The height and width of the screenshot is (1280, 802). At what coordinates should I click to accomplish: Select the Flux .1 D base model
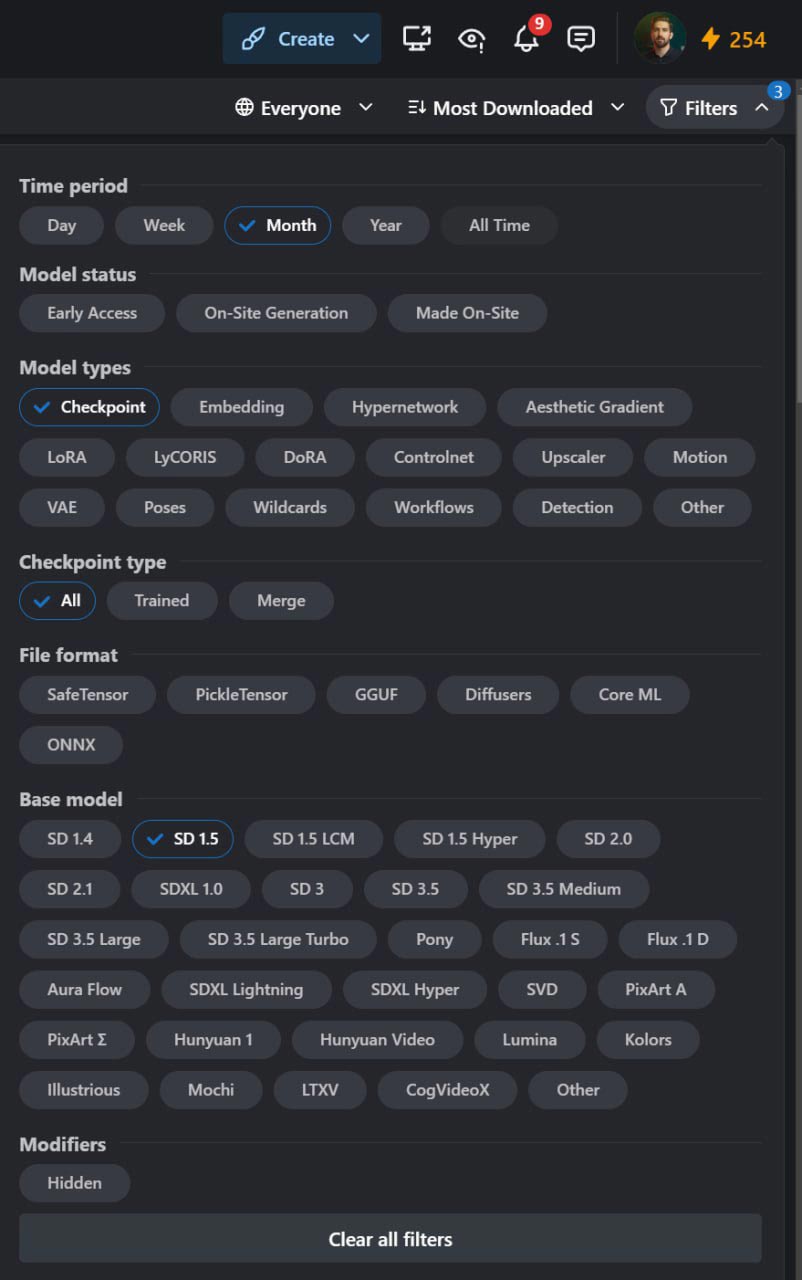[678, 939]
